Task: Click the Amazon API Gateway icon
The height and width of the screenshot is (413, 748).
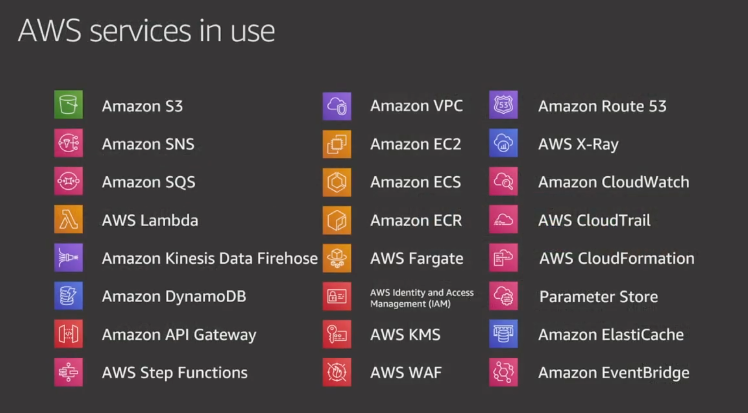Action: pyautogui.click(x=68, y=334)
